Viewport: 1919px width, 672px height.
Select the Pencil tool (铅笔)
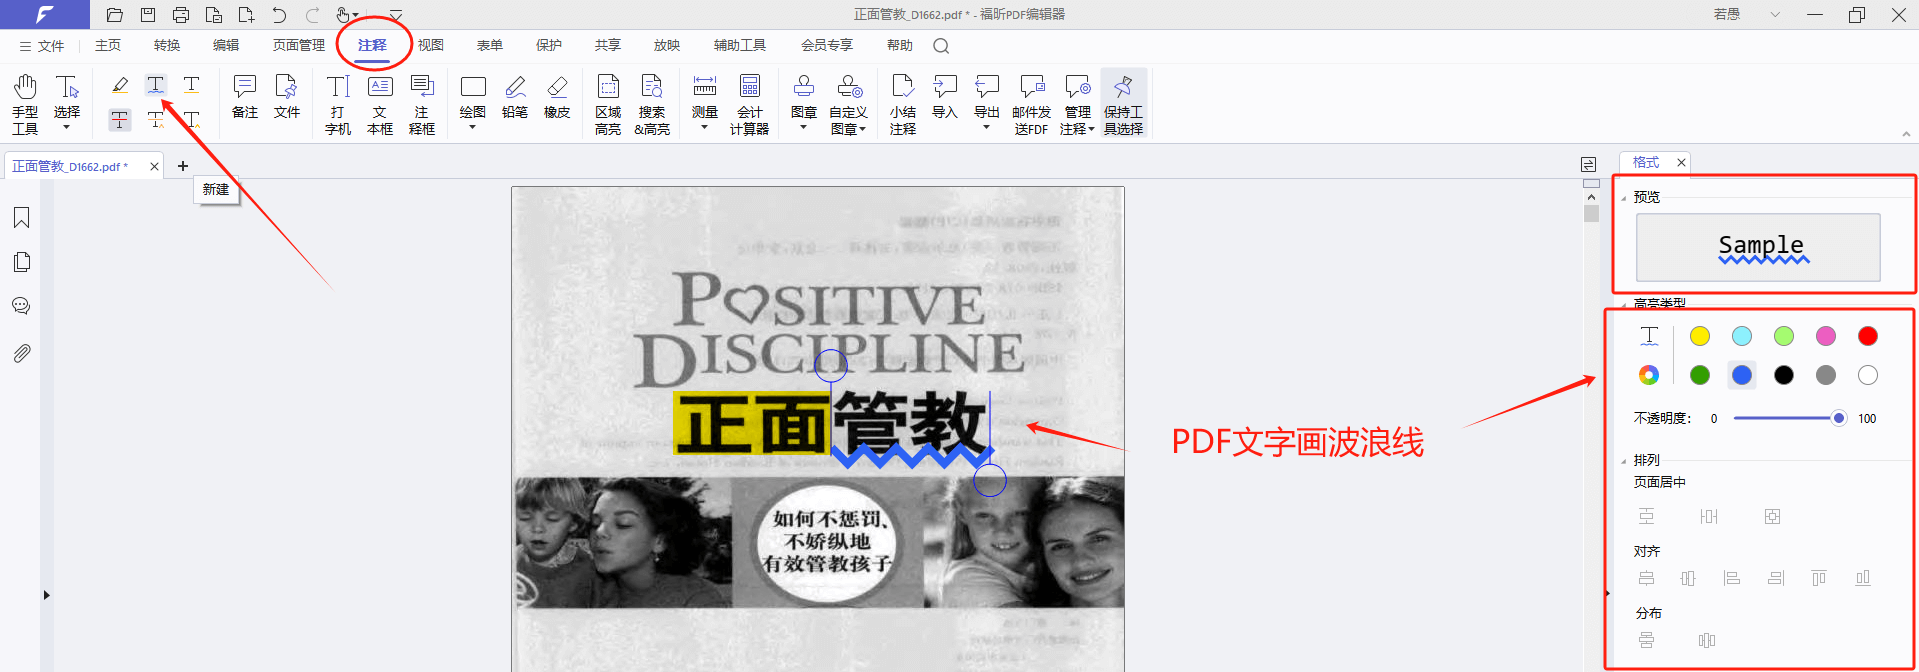coord(515,97)
